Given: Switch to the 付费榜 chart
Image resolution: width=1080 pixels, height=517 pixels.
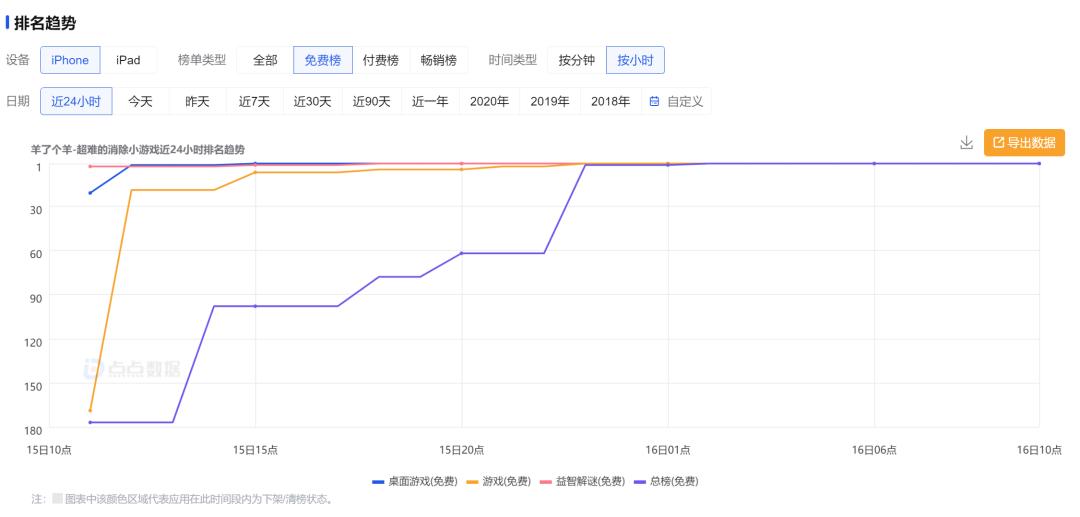Looking at the screenshot, I should click(381, 60).
